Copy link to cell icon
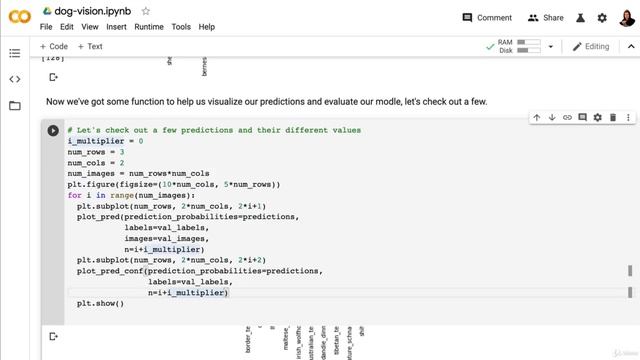The width and height of the screenshot is (640, 360). pyautogui.click(x=567, y=118)
